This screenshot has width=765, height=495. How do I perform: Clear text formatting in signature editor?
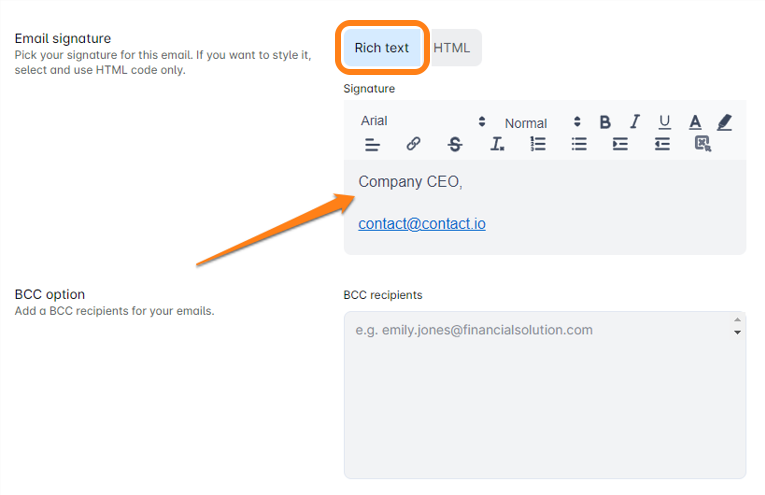click(x=497, y=144)
